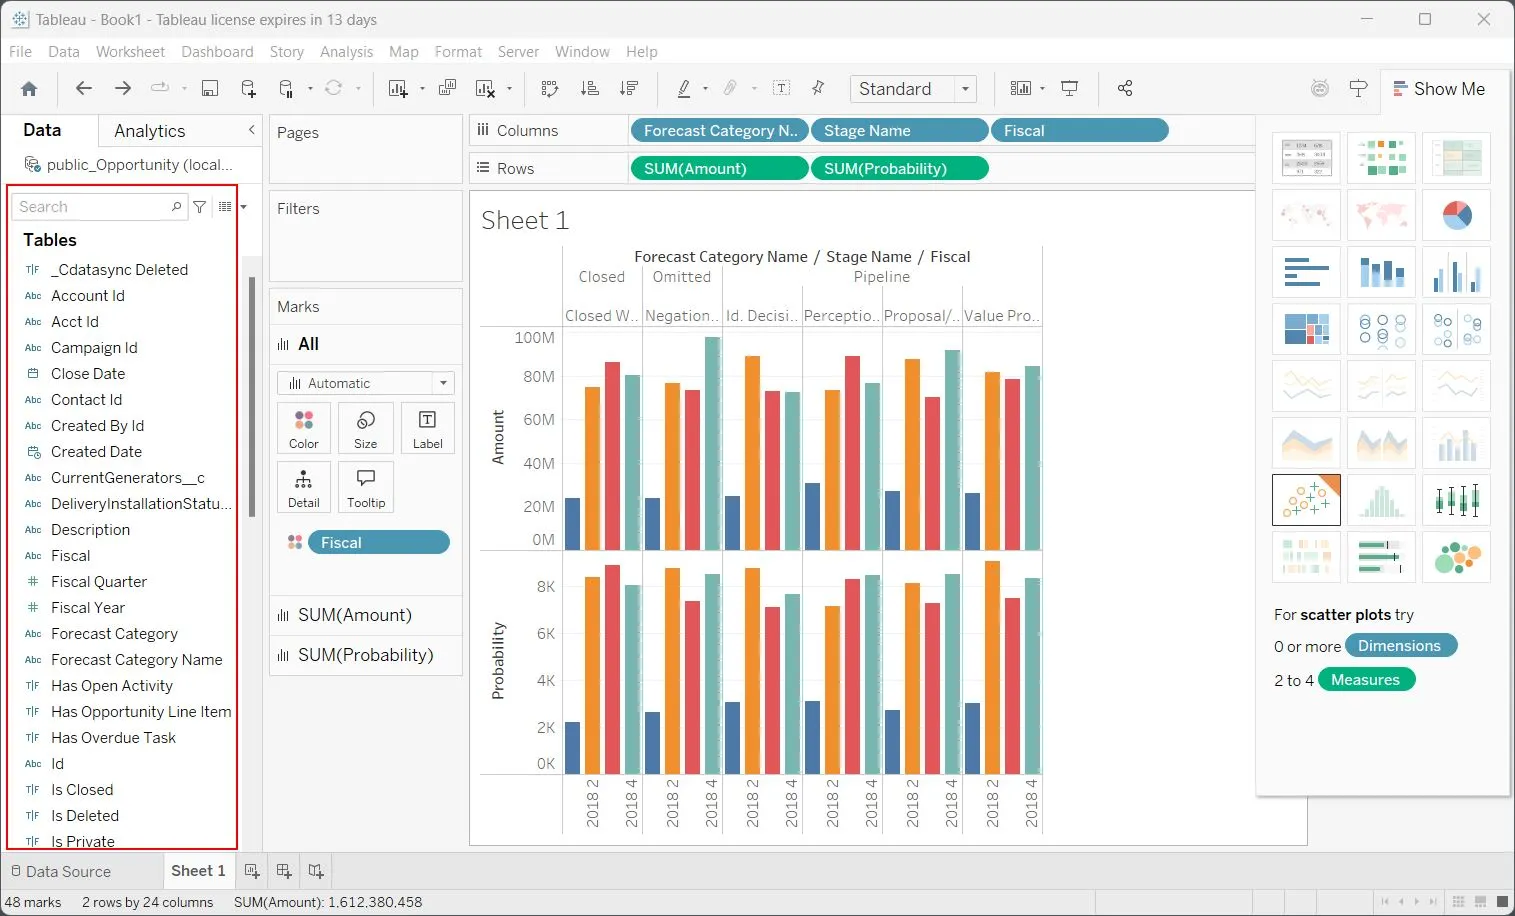
Task: Select the packed bubbles chart in Show Me
Action: point(1457,557)
